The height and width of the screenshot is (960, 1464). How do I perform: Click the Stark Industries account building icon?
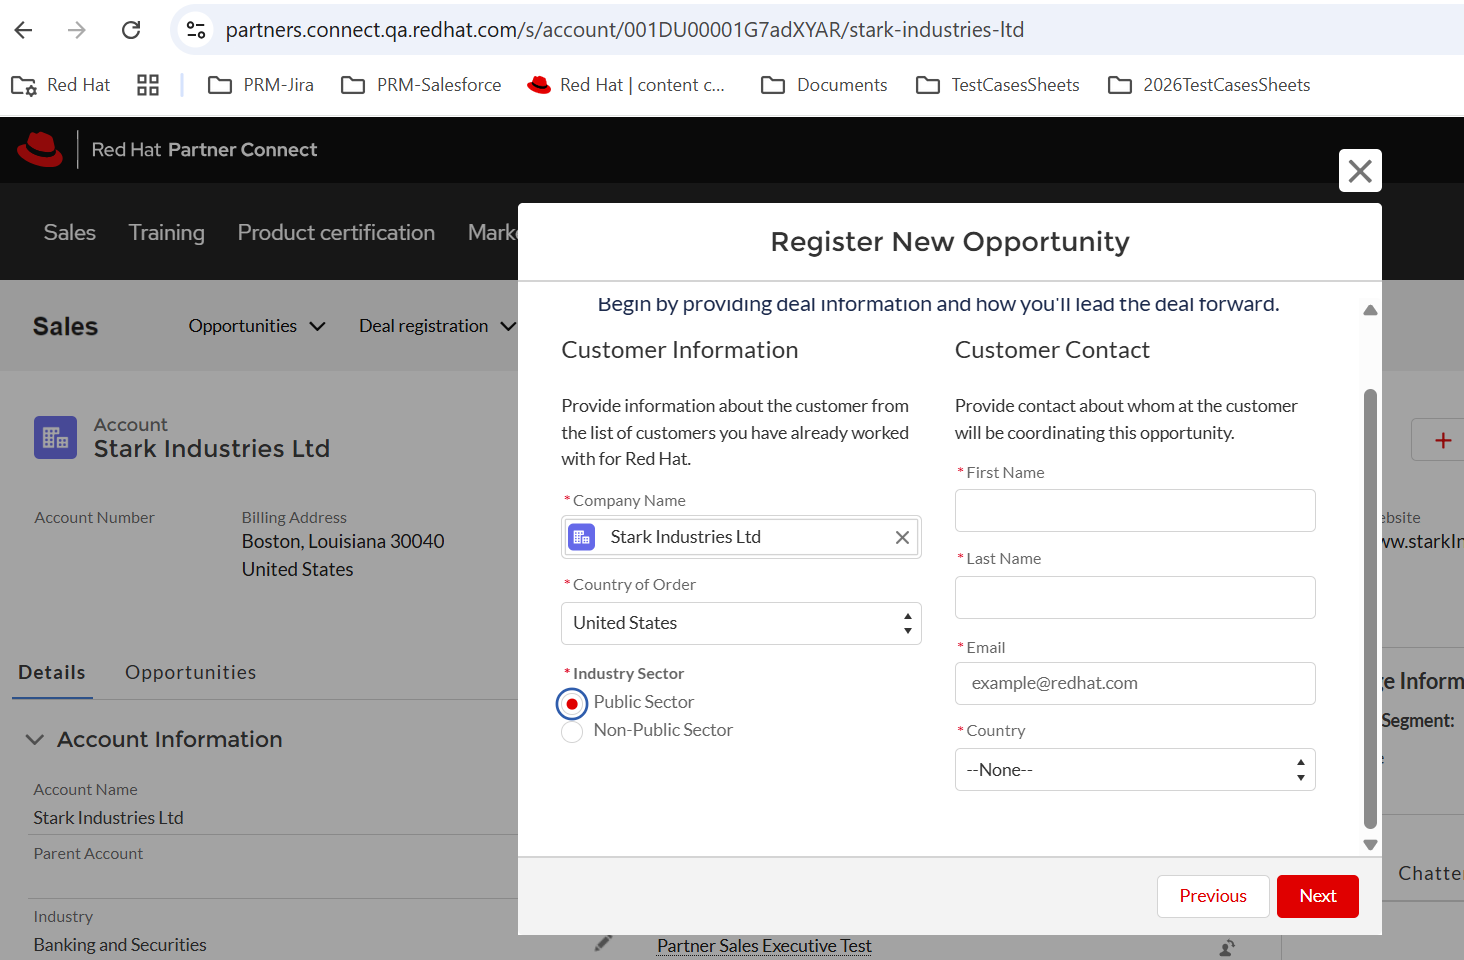point(55,438)
